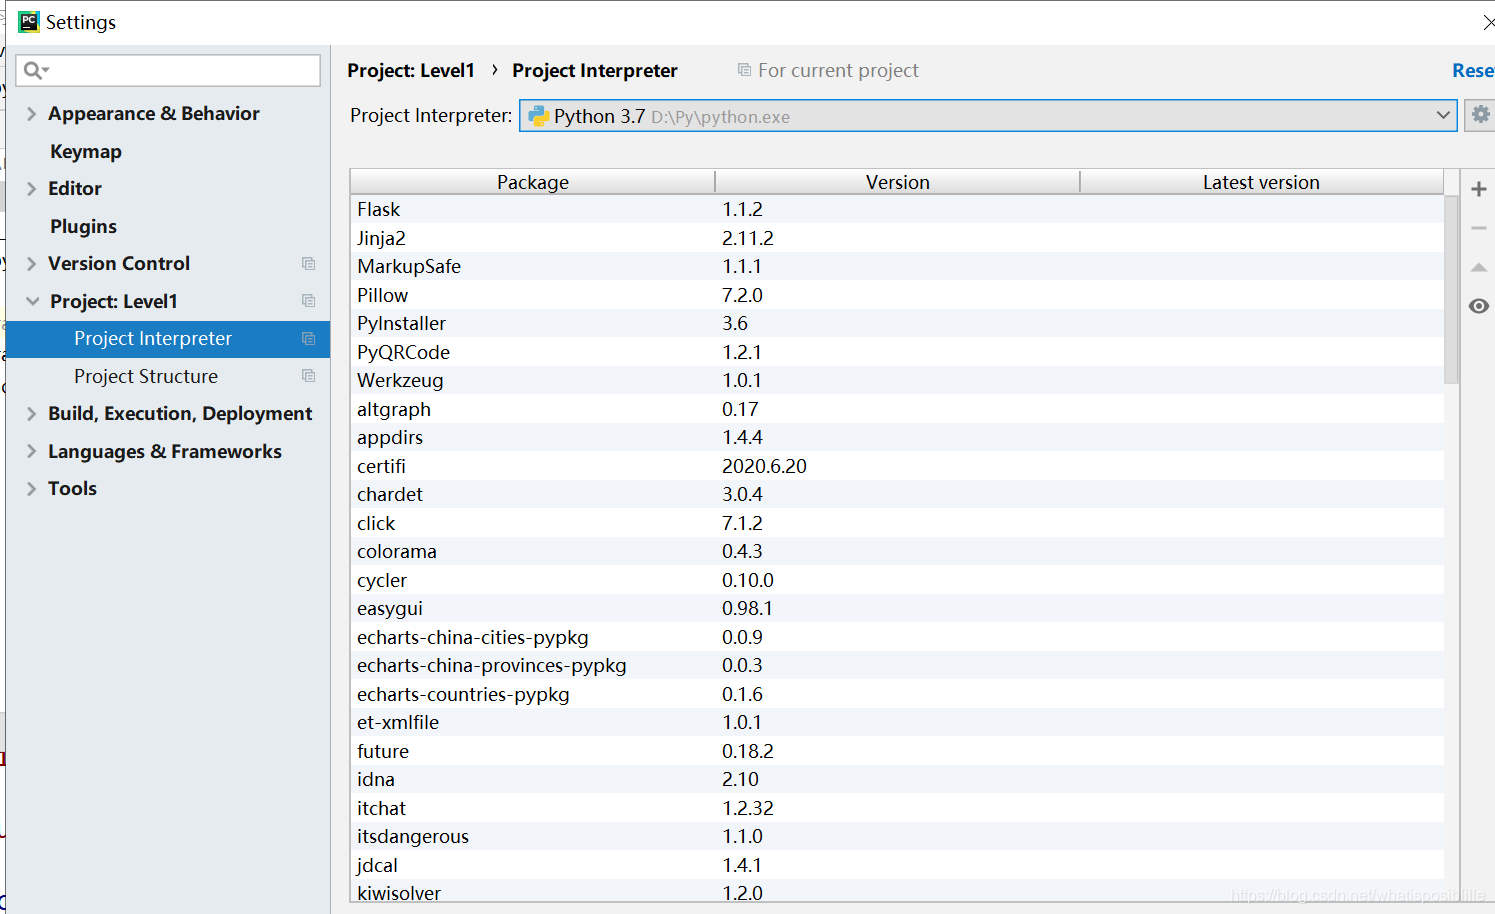This screenshot has height=914, width=1495.
Task: Select the itchat package row
Action: [x=897, y=808]
